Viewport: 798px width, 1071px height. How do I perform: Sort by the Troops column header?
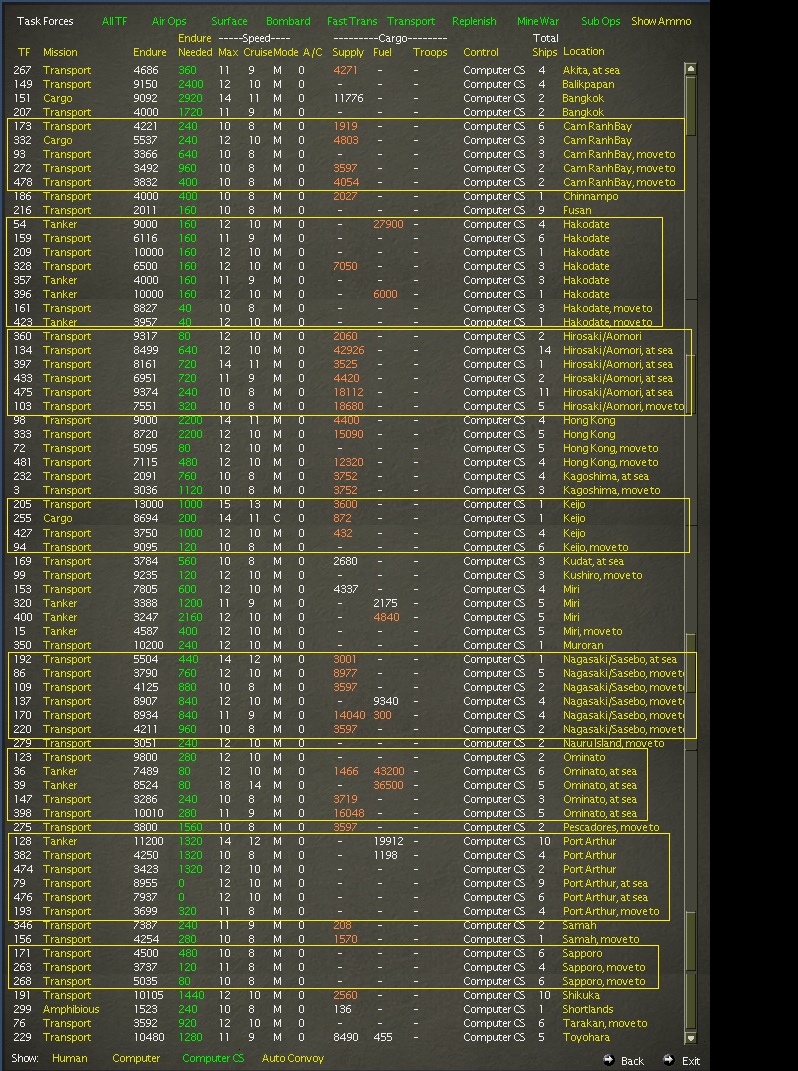(430, 52)
